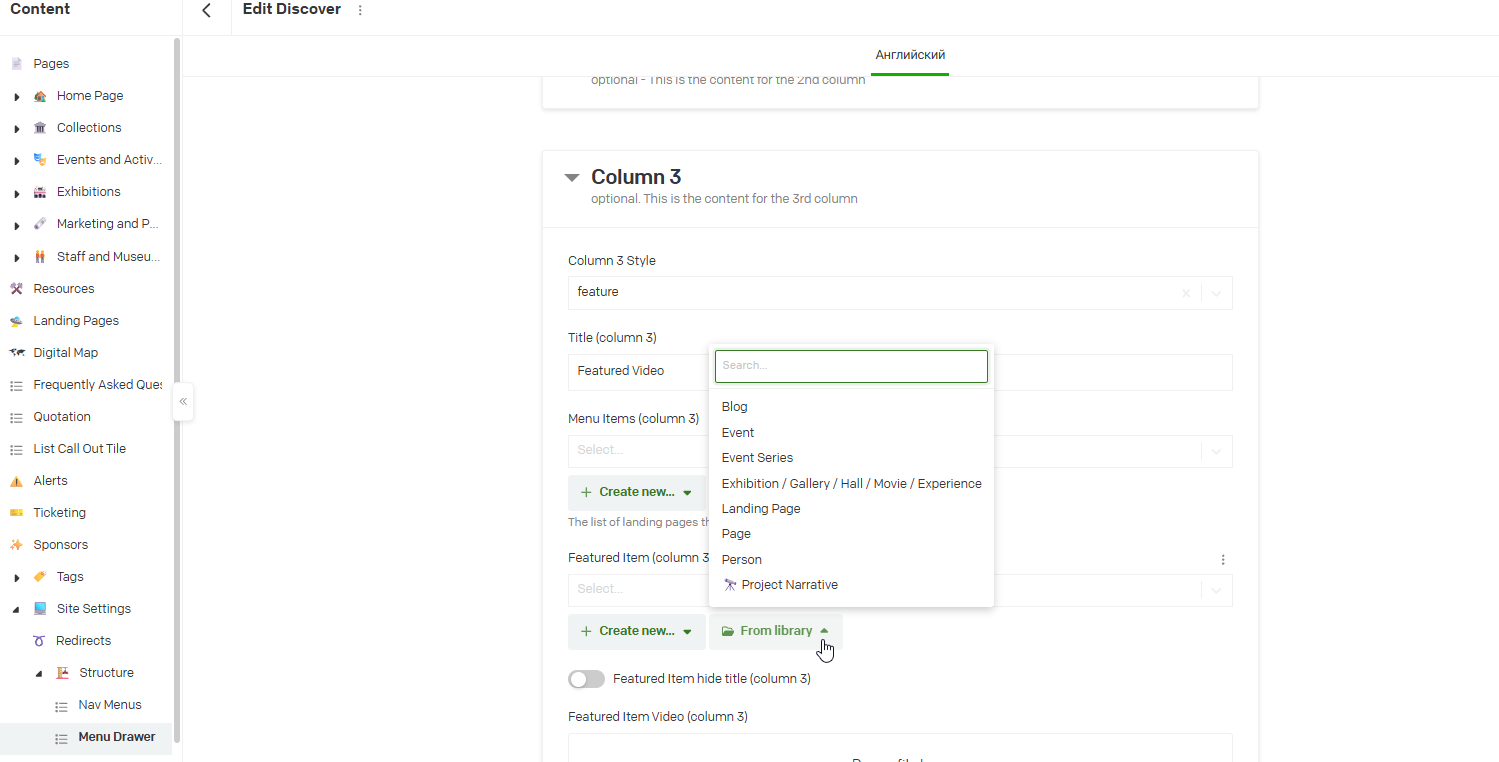Collapse the Column 3 section
Viewport: 1499px width, 762px height.
click(x=572, y=178)
